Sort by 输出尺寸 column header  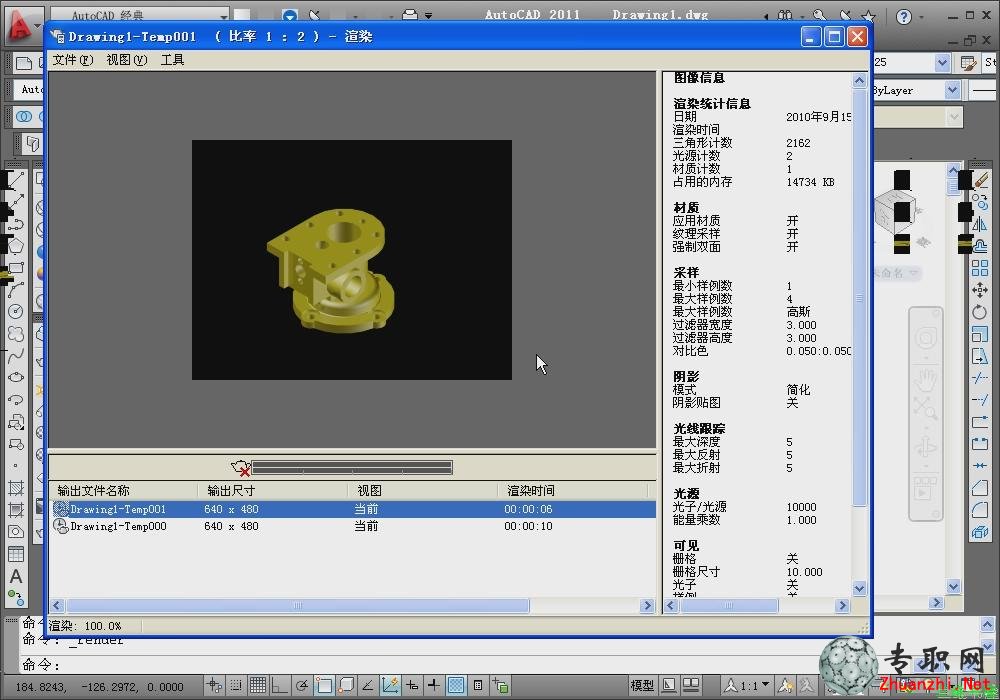[x=272, y=490]
